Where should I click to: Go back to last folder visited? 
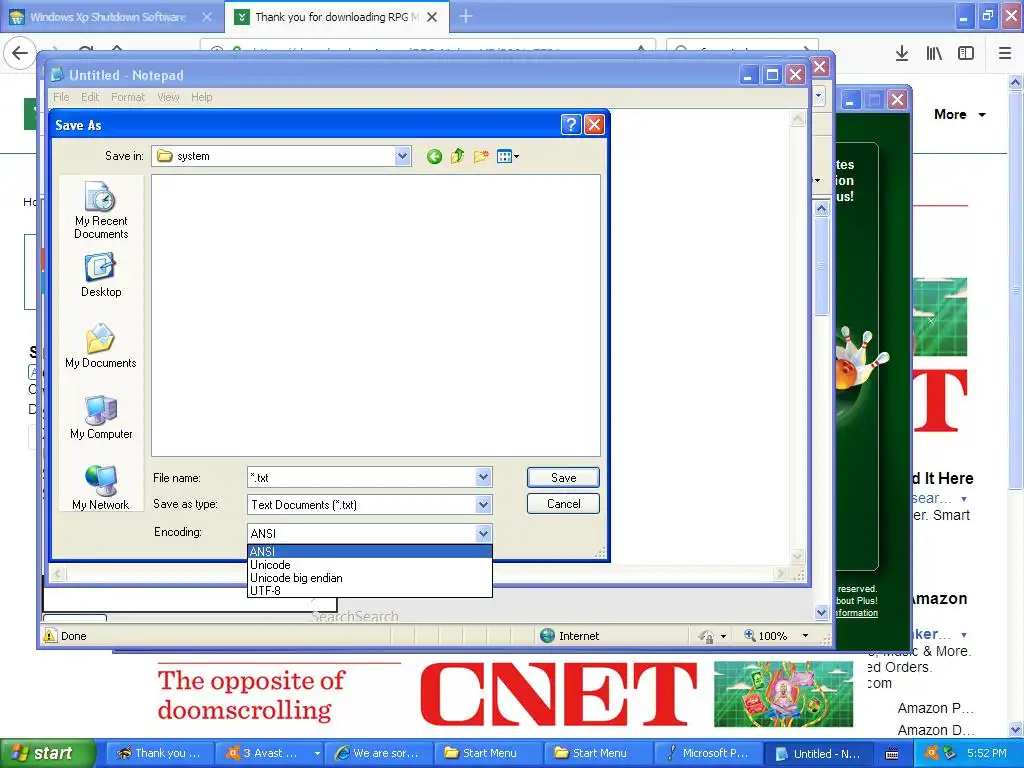pyautogui.click(x=434, y=157)
